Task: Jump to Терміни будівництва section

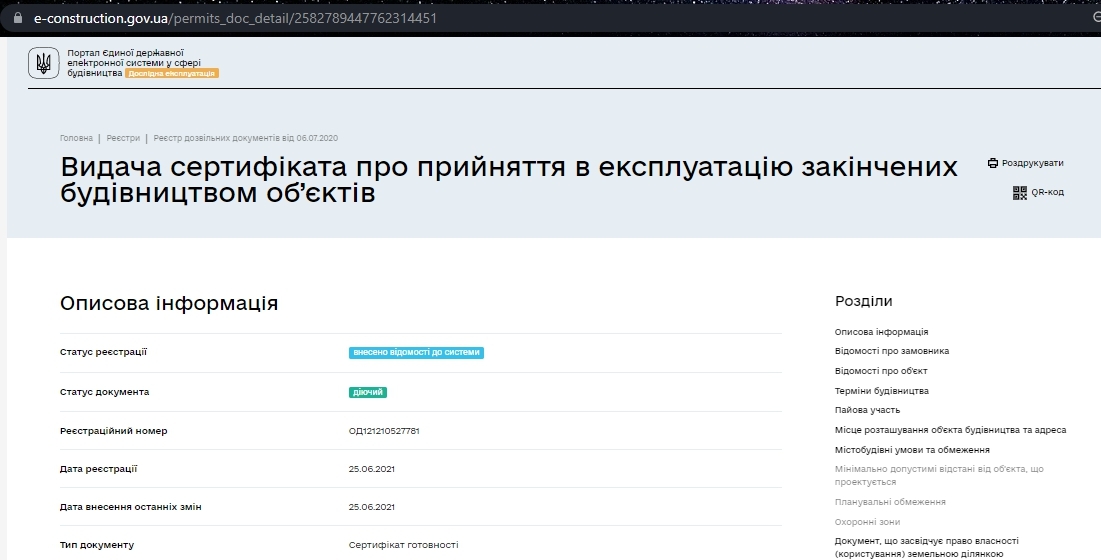Action: pyautogui.click(x=882, y=391)
